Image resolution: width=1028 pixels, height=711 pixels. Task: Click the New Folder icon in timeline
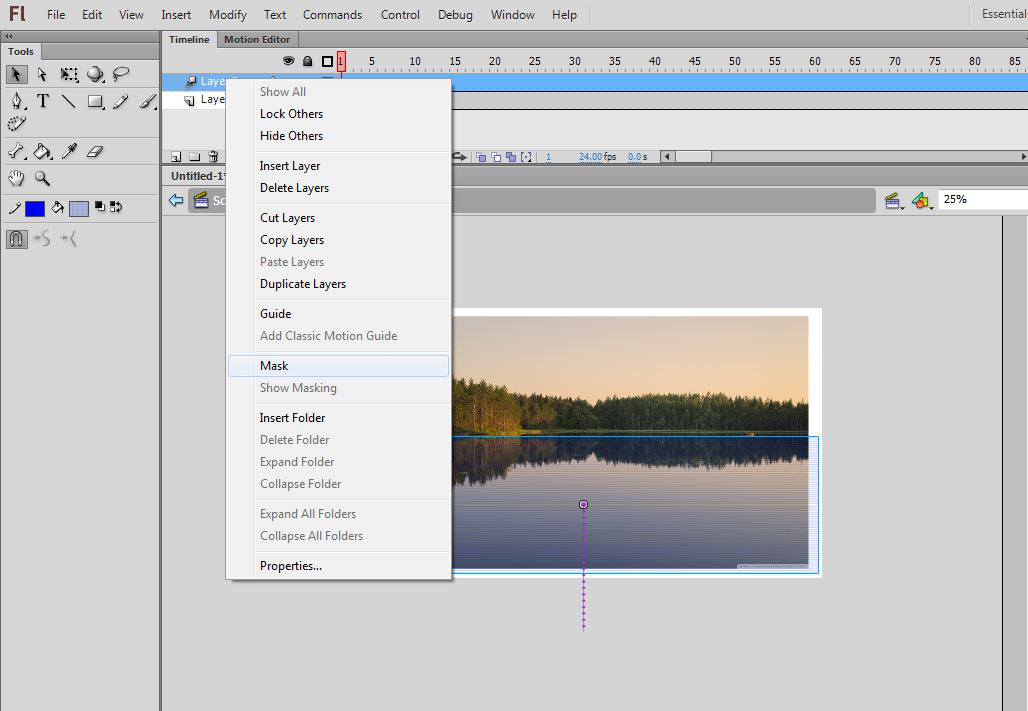point(195,157)
